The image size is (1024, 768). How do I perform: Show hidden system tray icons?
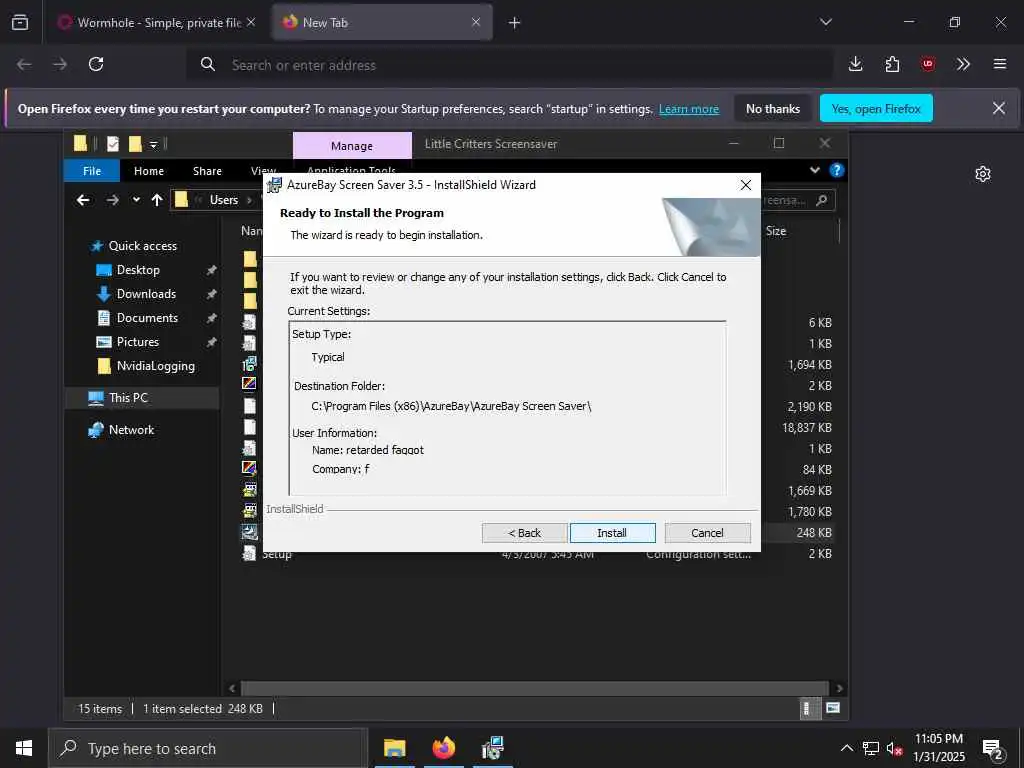pyautogui.click(x=846, y=748)
